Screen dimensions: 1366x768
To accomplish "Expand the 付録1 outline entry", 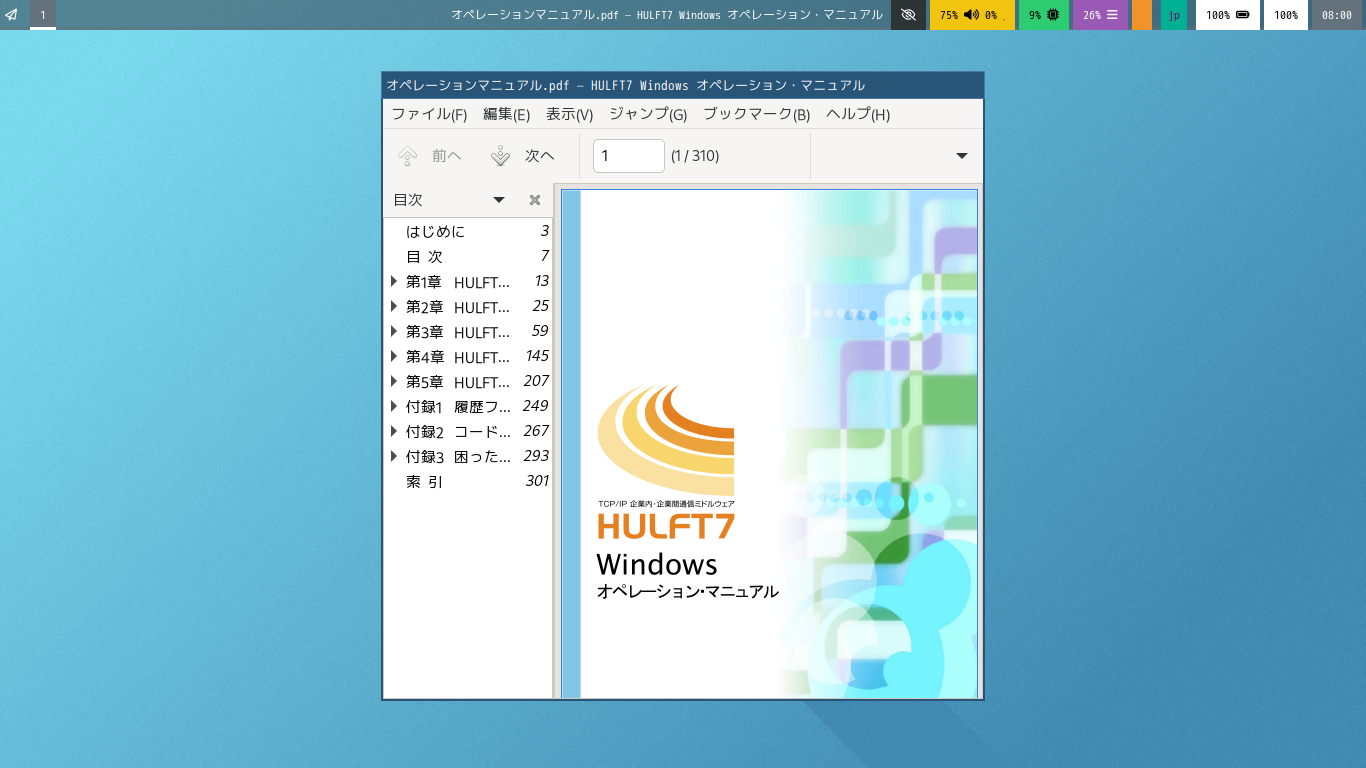I will click(x=394, y=406).
